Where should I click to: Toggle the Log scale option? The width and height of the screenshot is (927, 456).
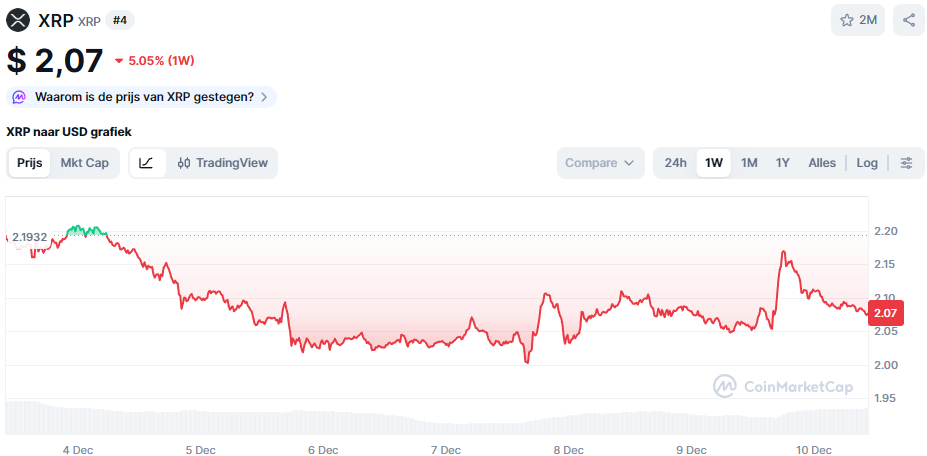point(867,163)
